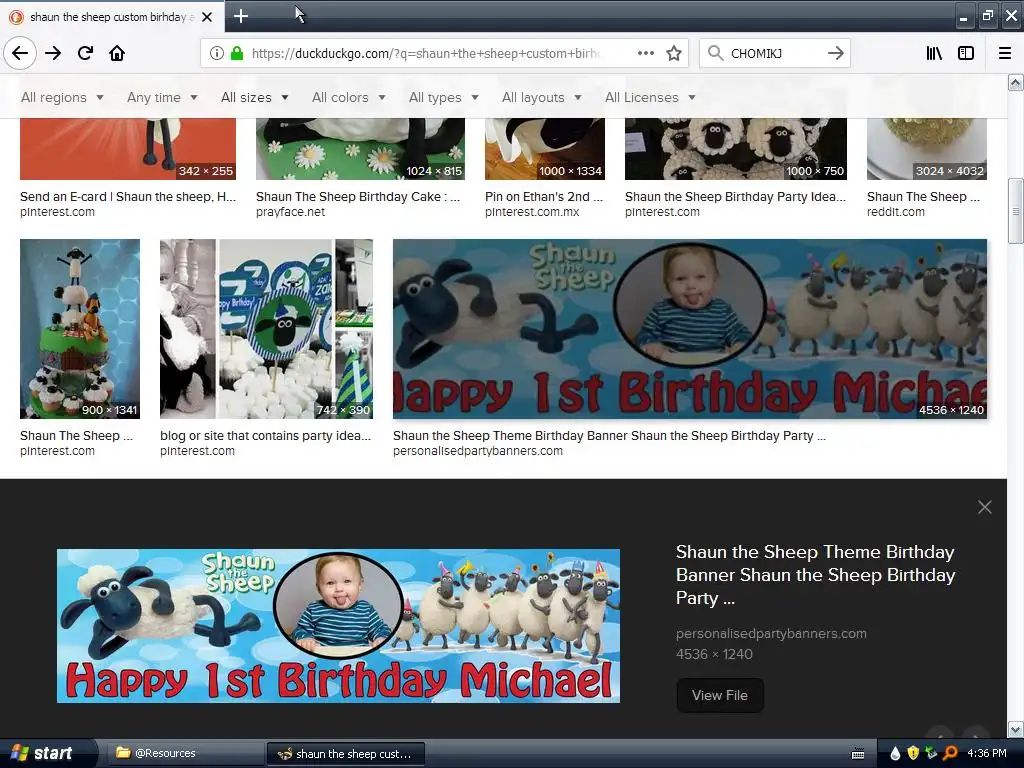Click the green secure connection padlock

pyautogui.click(x=237, y=53)
